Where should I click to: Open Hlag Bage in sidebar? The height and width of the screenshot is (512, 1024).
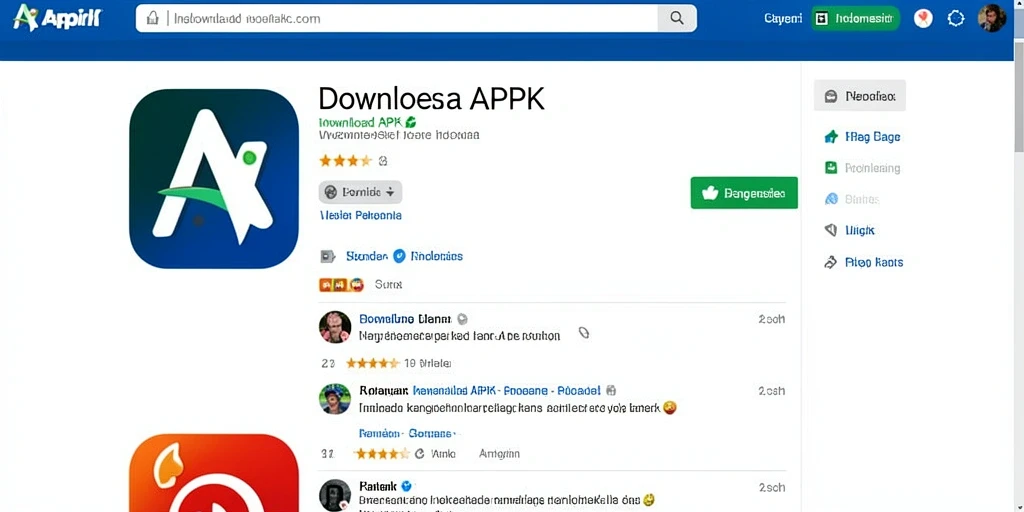[x=872, y=136]
